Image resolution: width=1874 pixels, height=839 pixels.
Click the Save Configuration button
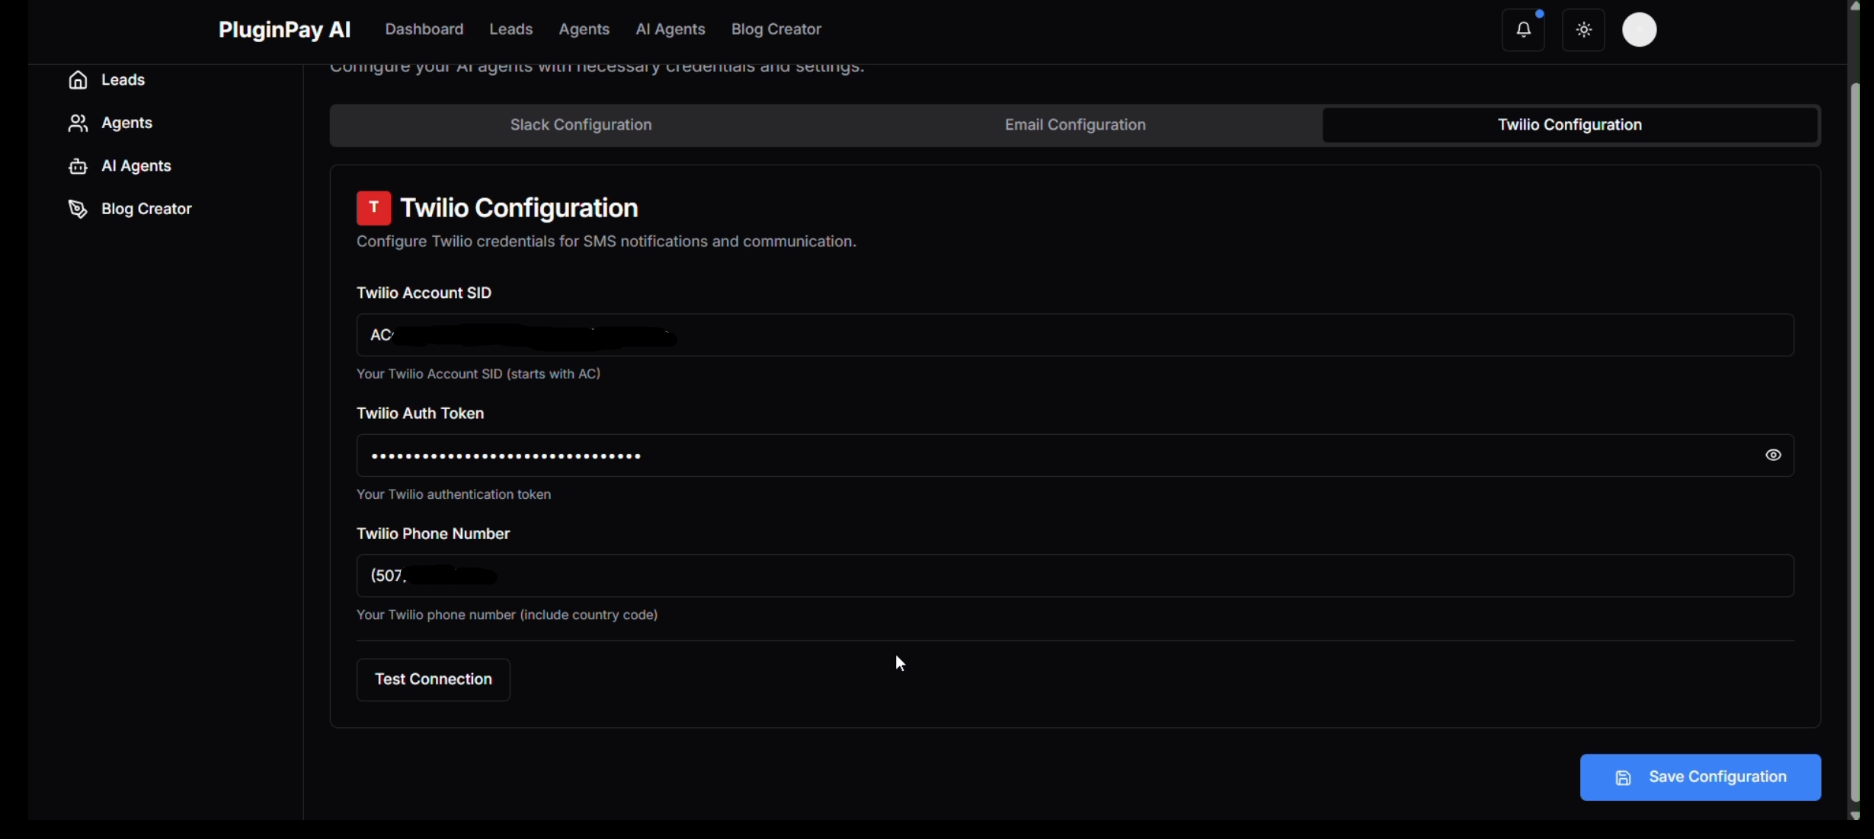pos(1700,777)
